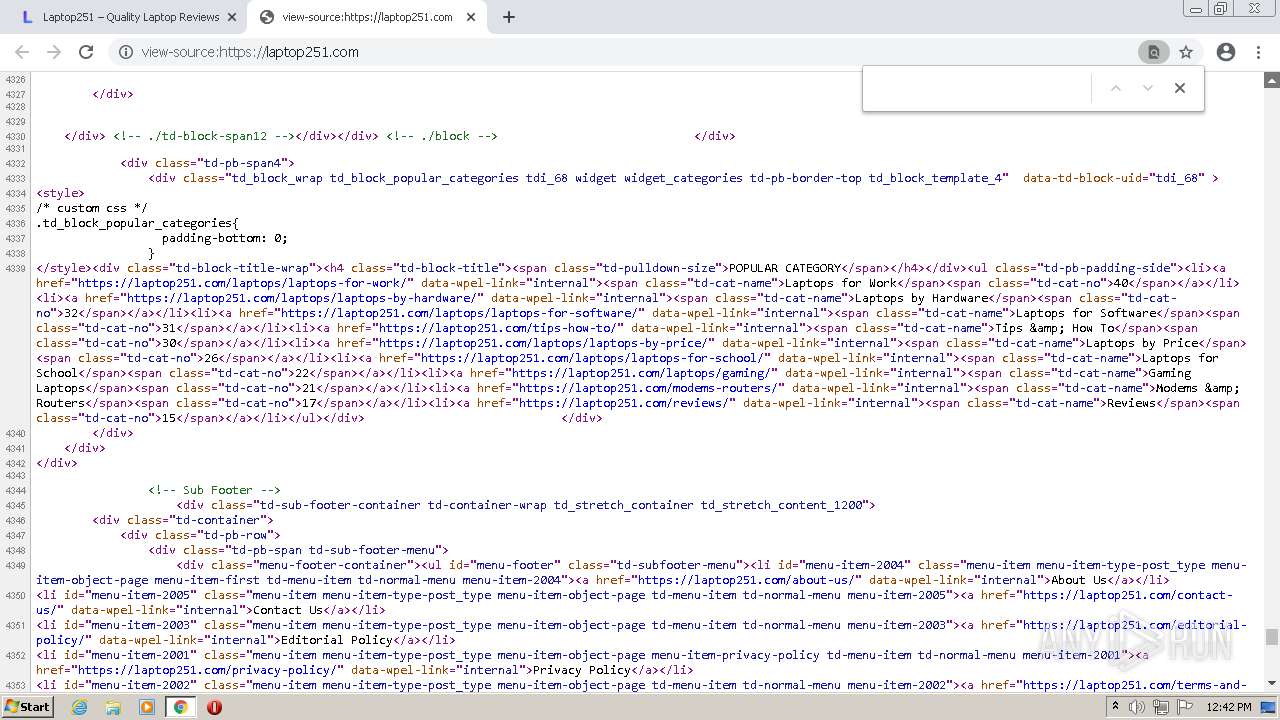Viewport: 1280px width, 720px height.
Task: Open the laptops-for-software href link
Action: click(x=461, y=313)
